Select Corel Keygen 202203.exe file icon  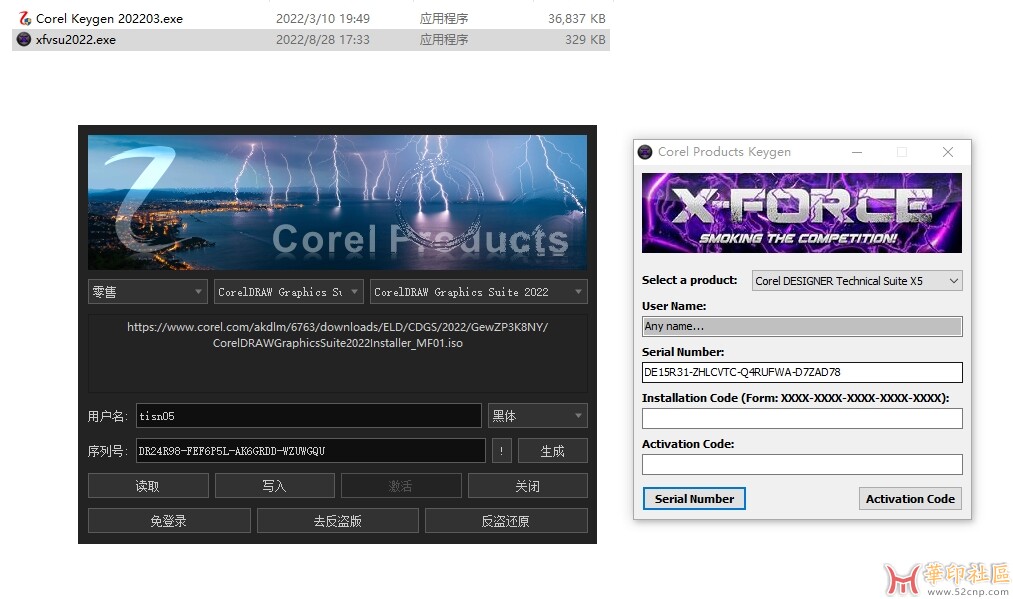click(25, 18)
